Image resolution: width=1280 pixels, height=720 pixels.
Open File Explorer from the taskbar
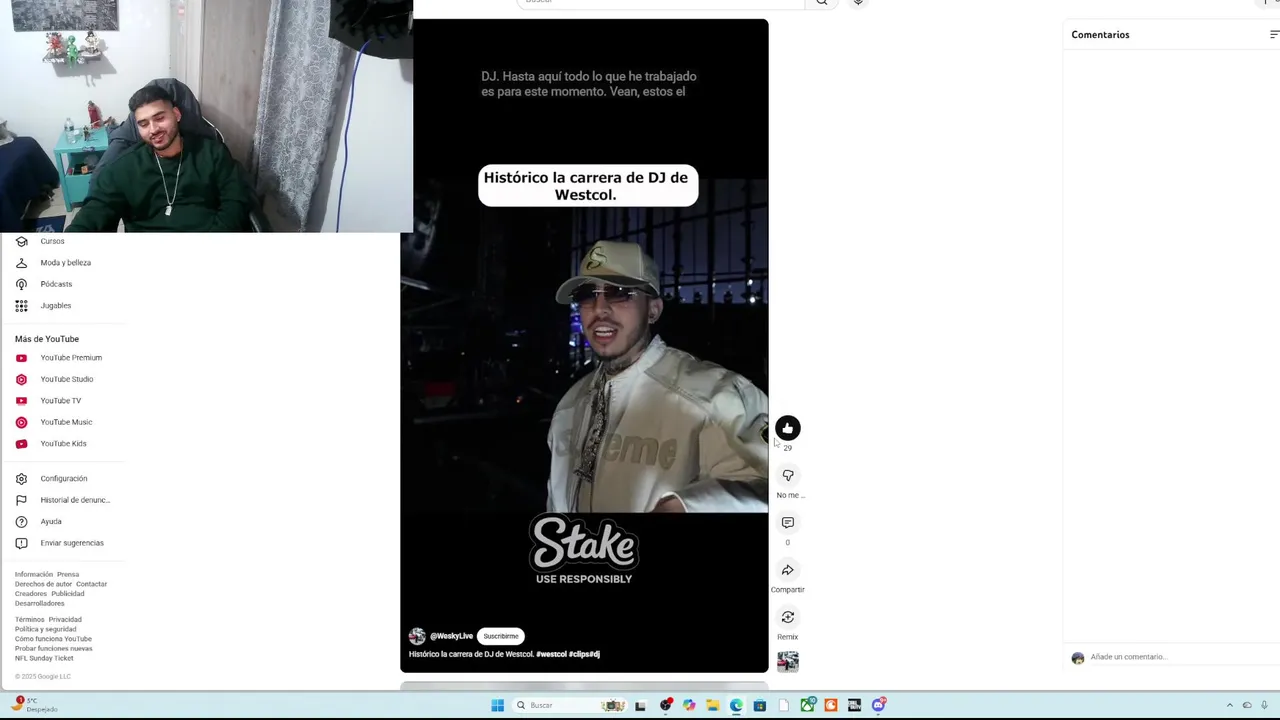pos(712,705)
